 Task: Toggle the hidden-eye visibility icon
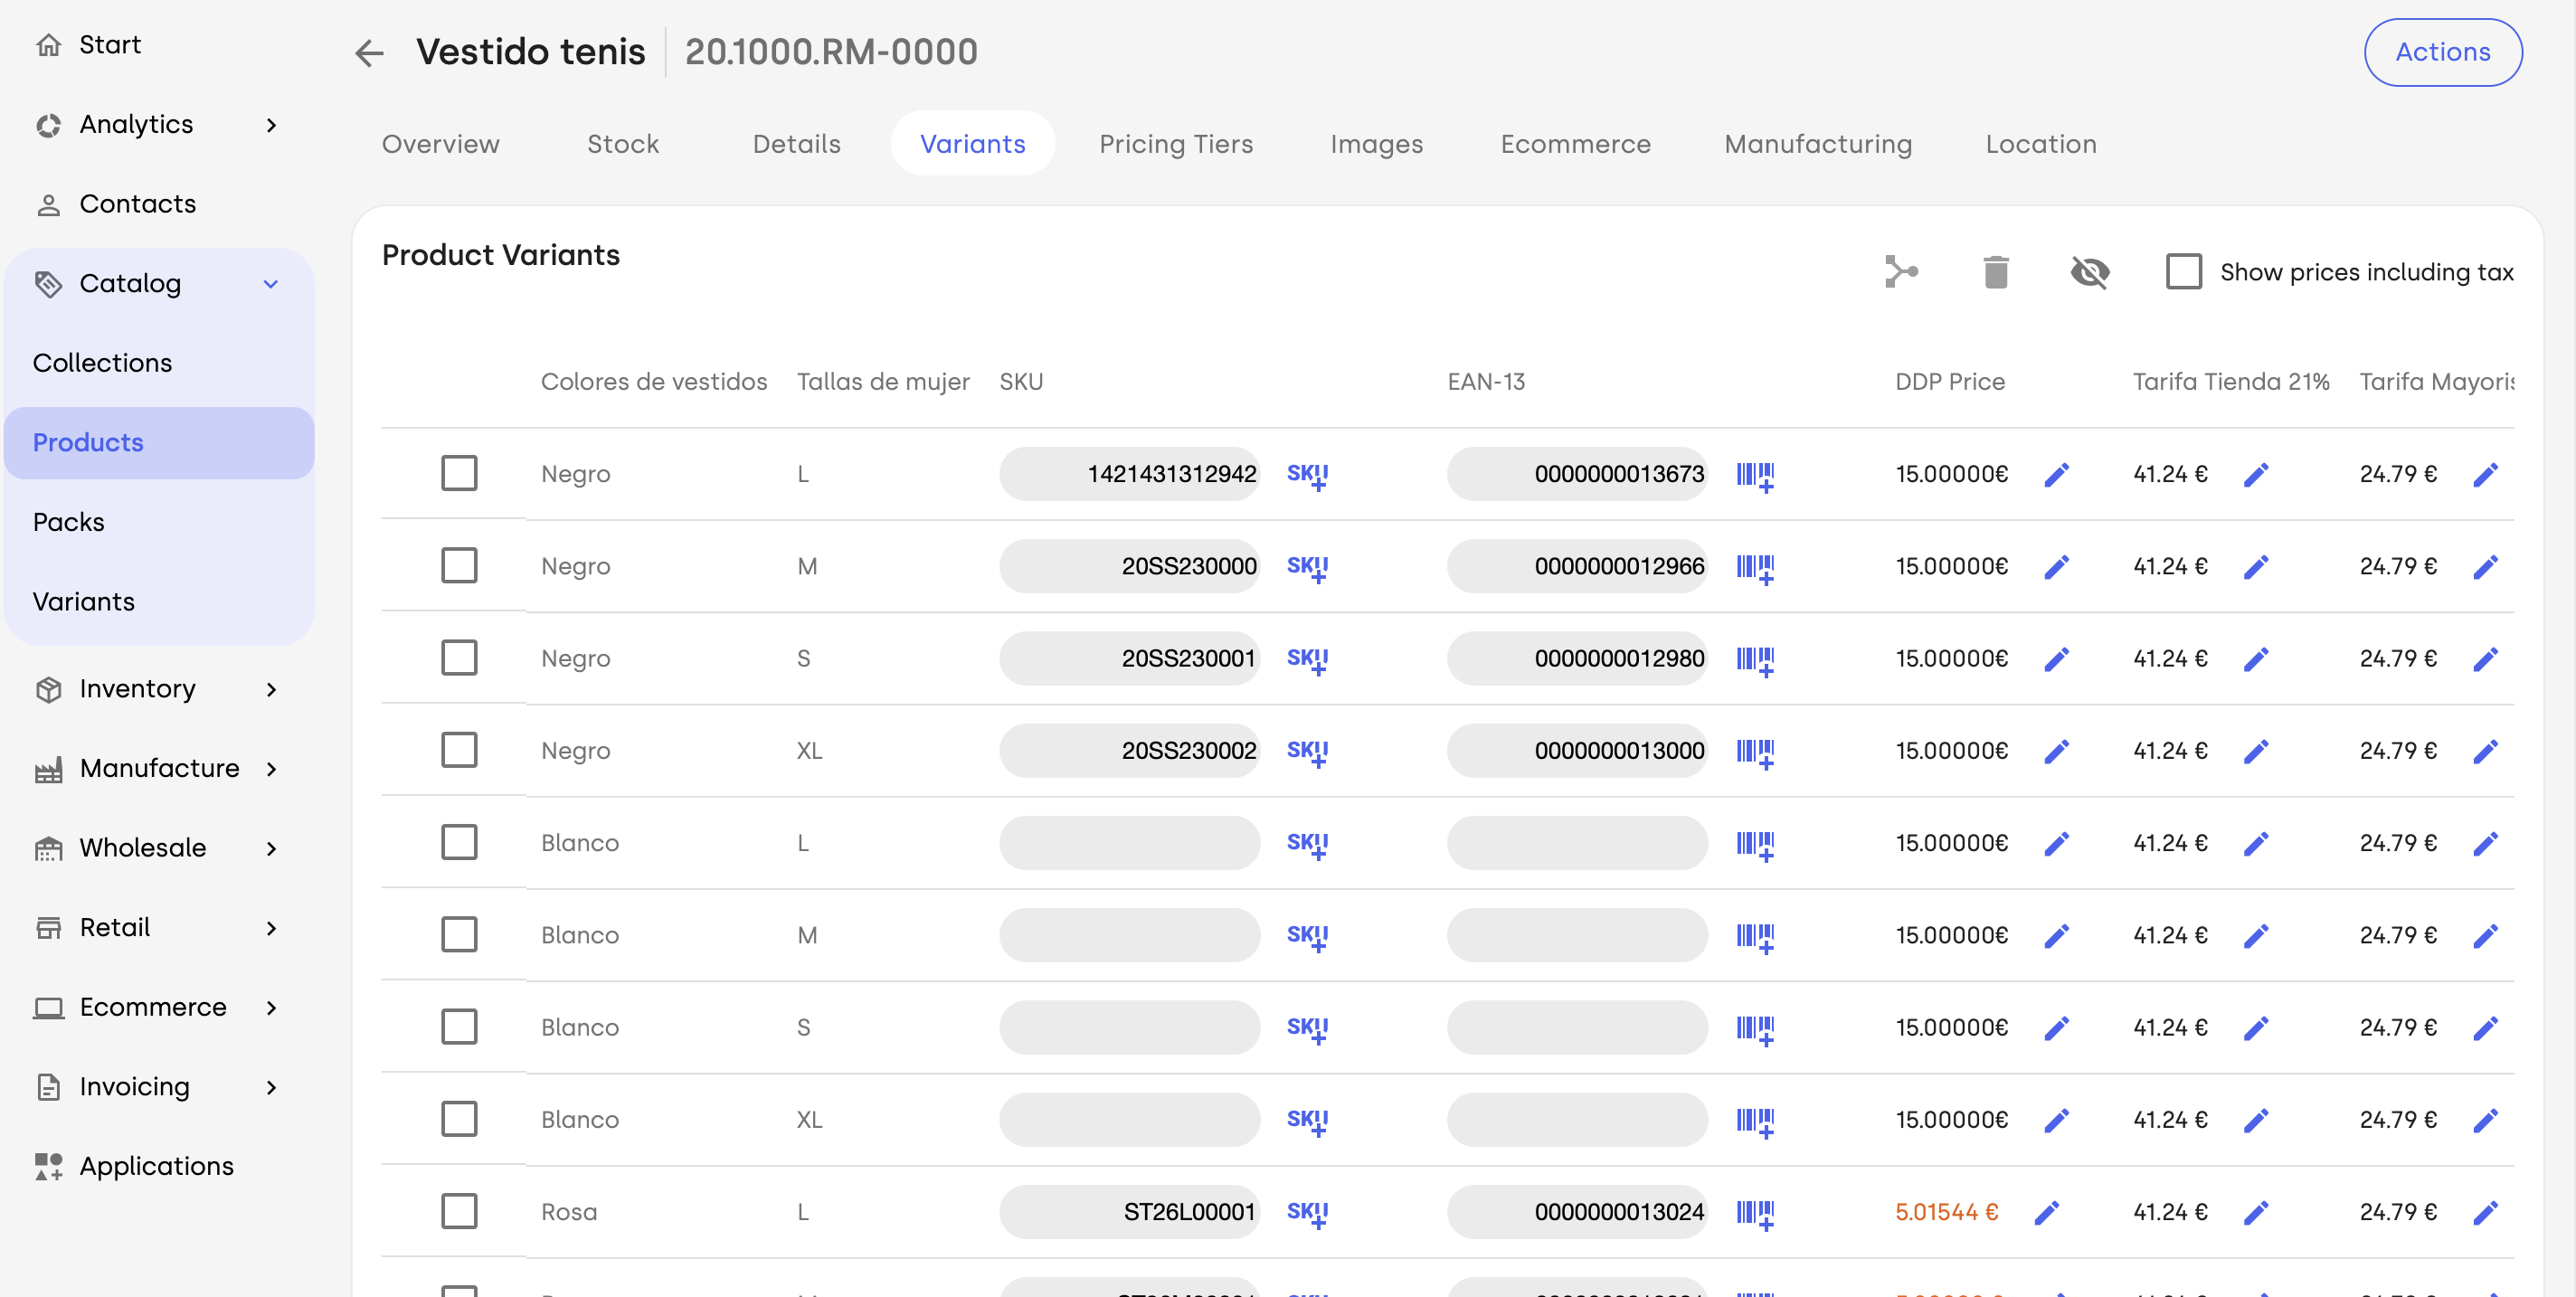[2089, 272]
